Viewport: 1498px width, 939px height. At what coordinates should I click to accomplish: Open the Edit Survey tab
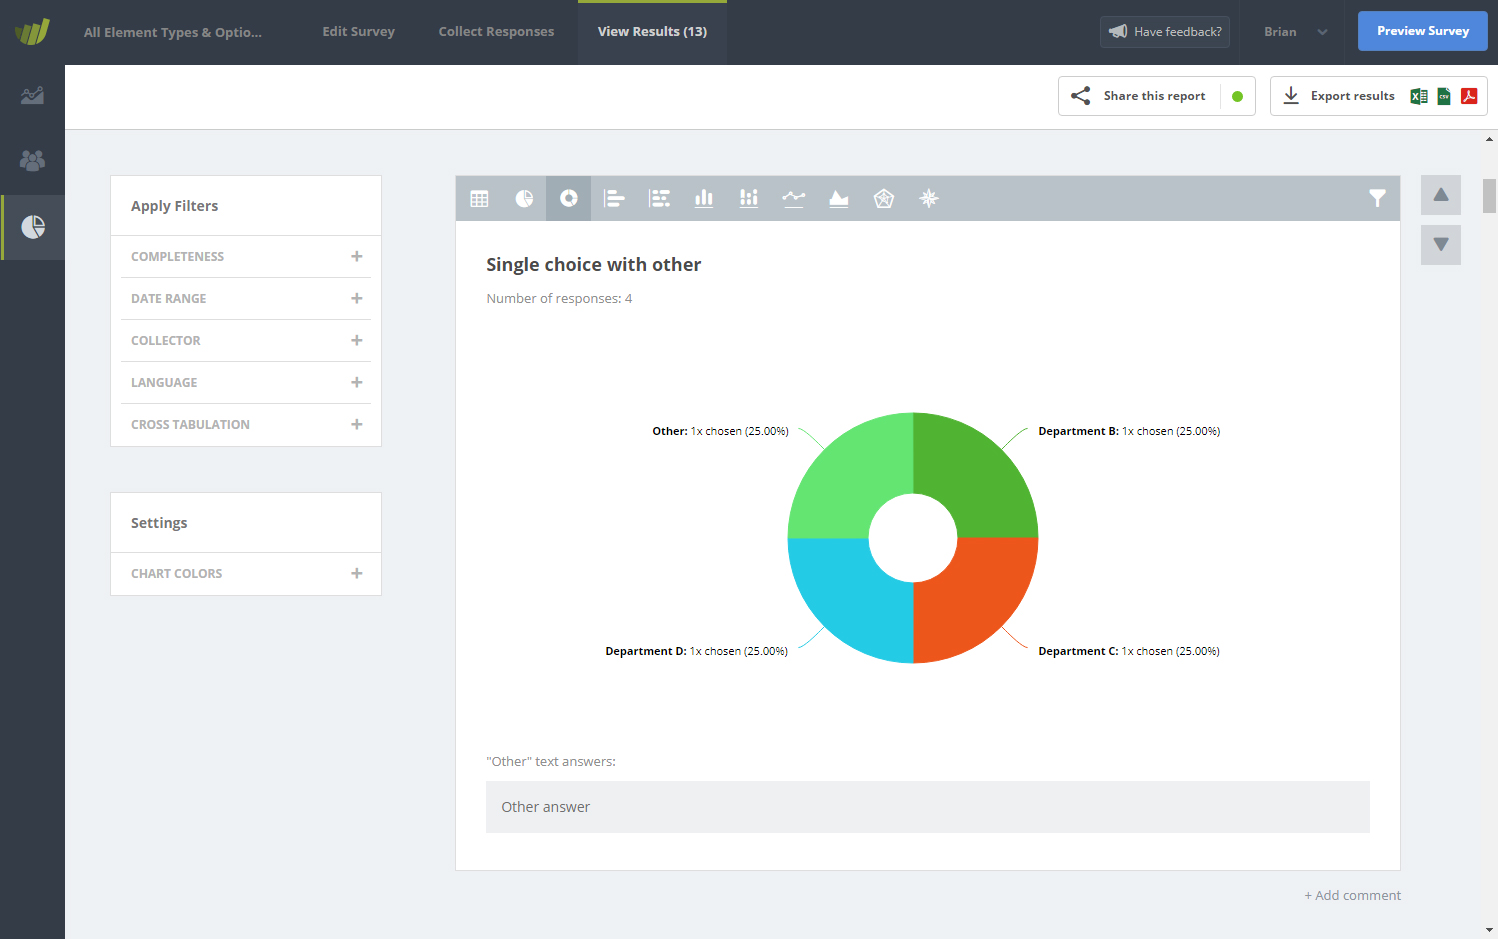click(x=358, y=32)
